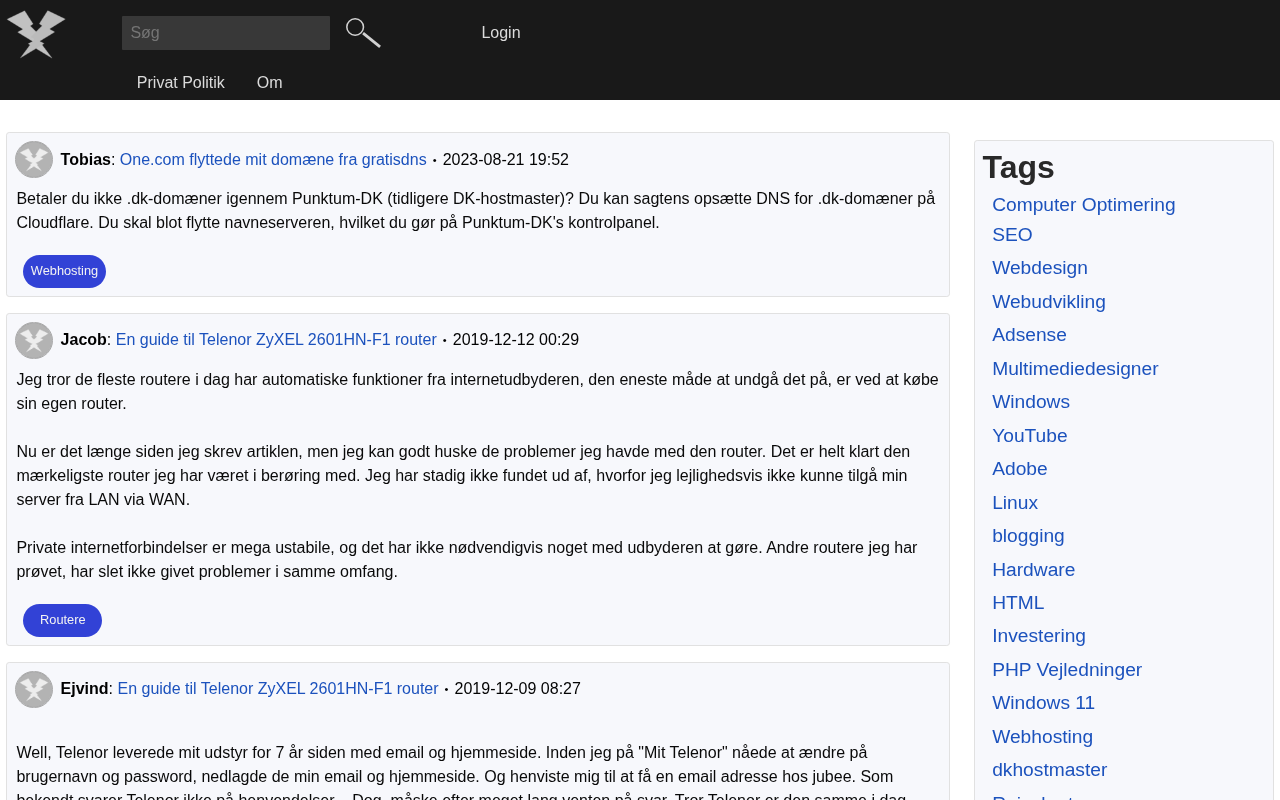Click Jacob's avatar icon
1280x800 pixels.
34,340
